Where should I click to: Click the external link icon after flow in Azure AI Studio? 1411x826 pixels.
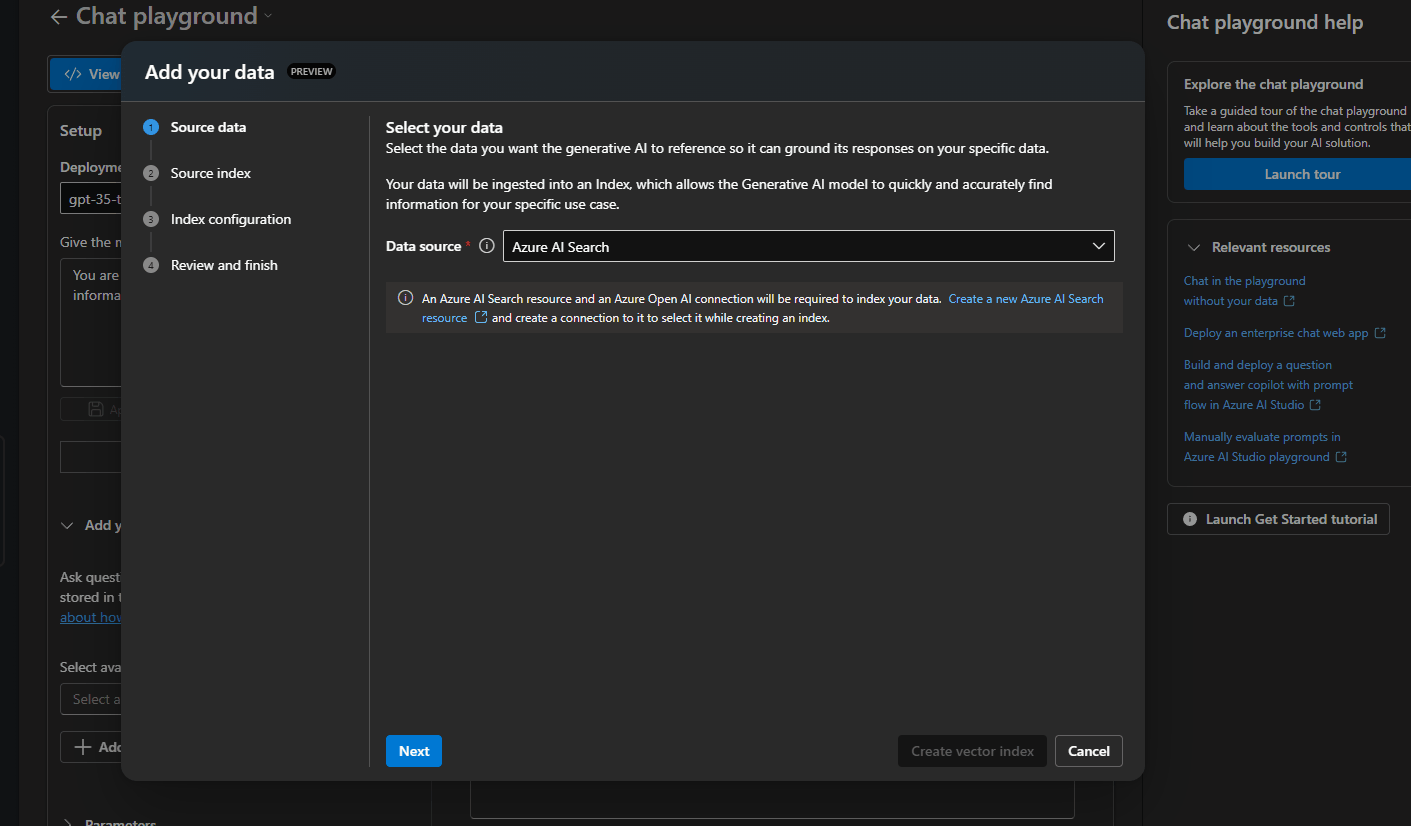[1315, 405]
